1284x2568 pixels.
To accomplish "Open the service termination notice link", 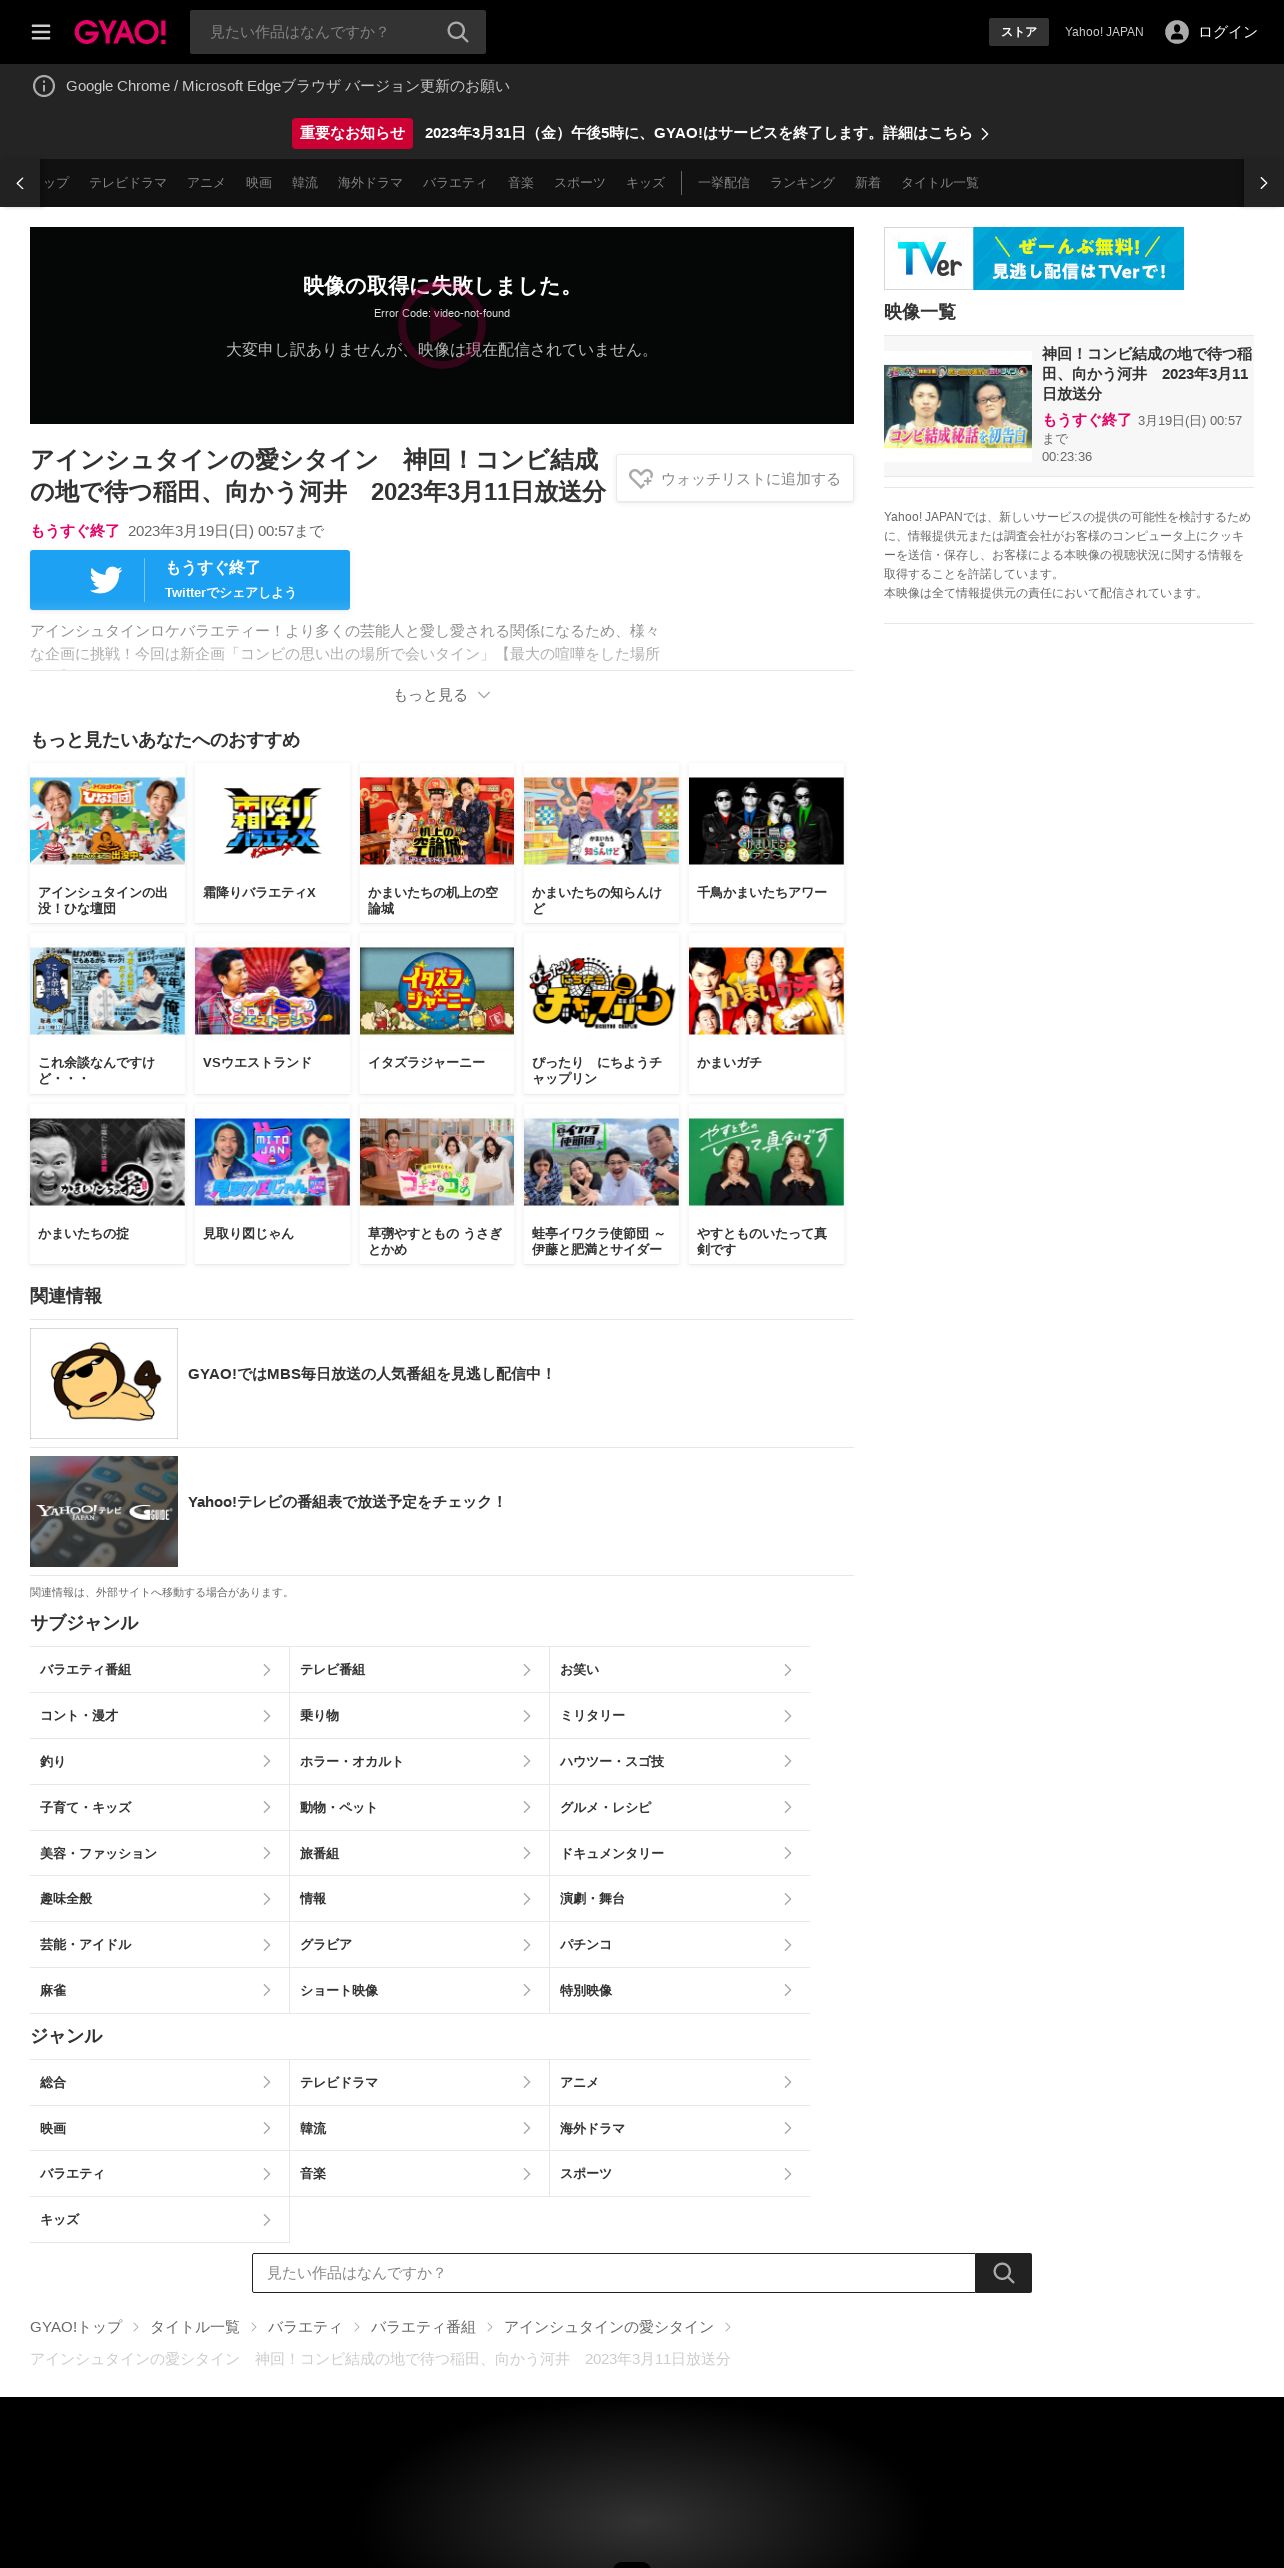I will click(x=706, y=133).
